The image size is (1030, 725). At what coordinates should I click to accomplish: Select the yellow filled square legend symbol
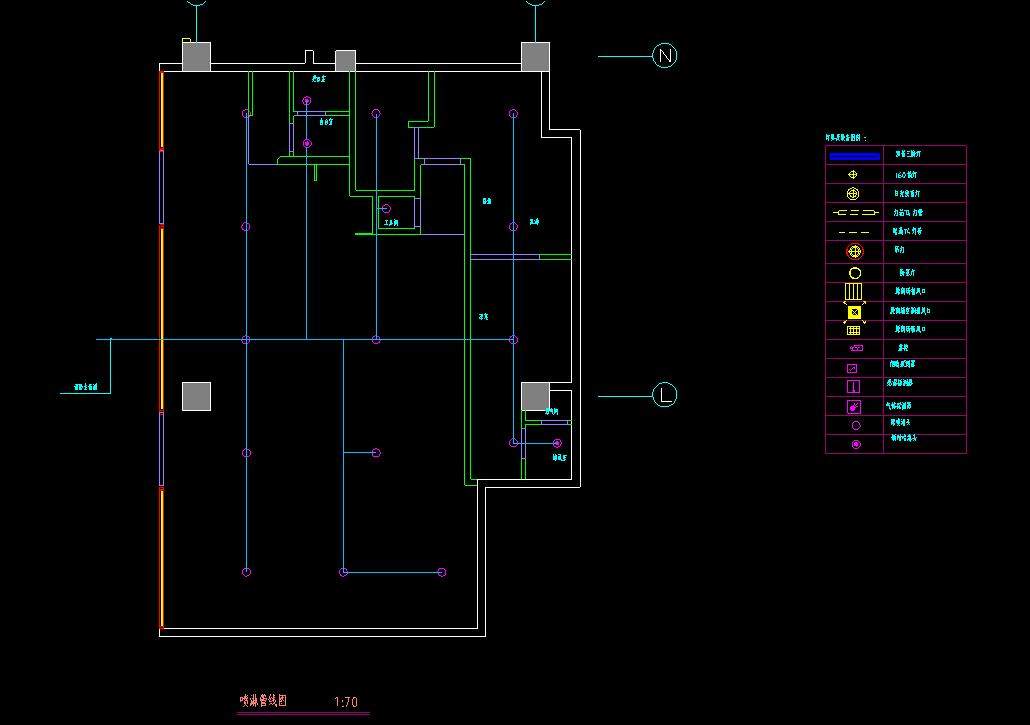click(854, 312)
